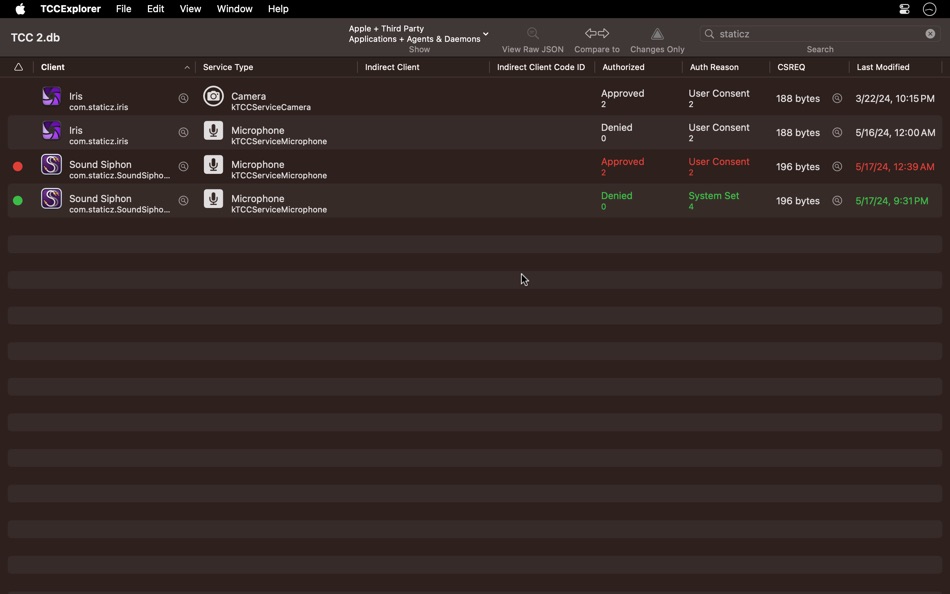Select System Set auth reason
Image resolution: width=950 pixels, height=594 pixels.
(714, 196)
